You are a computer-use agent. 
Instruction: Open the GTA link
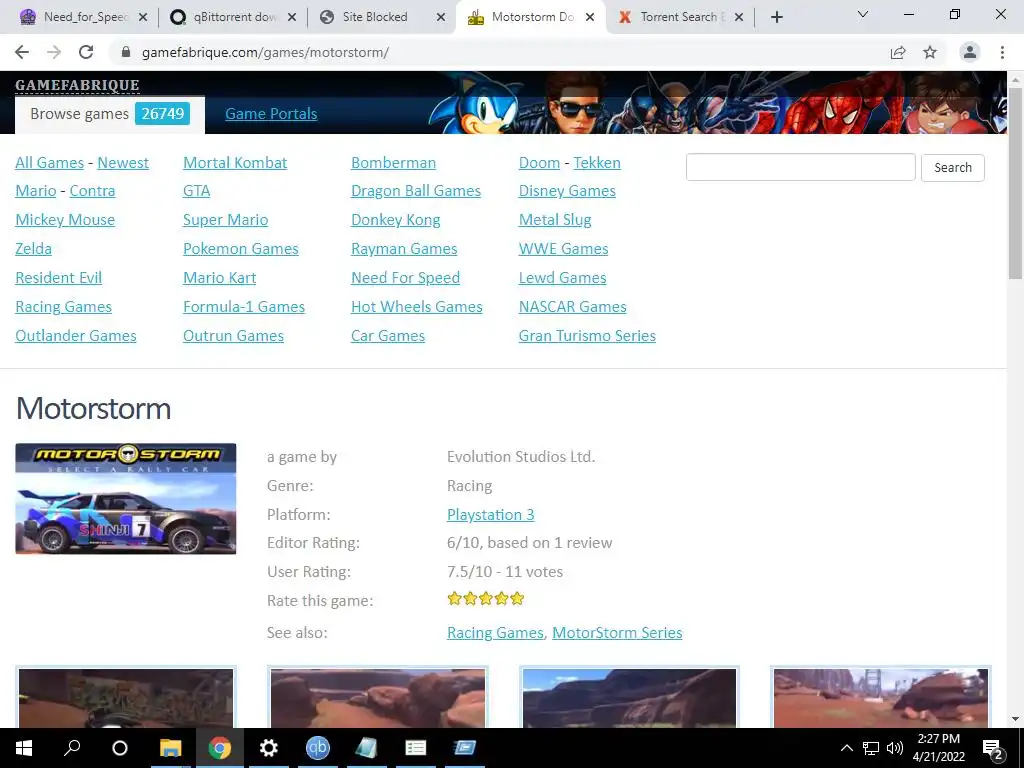(x=197, y=191)
